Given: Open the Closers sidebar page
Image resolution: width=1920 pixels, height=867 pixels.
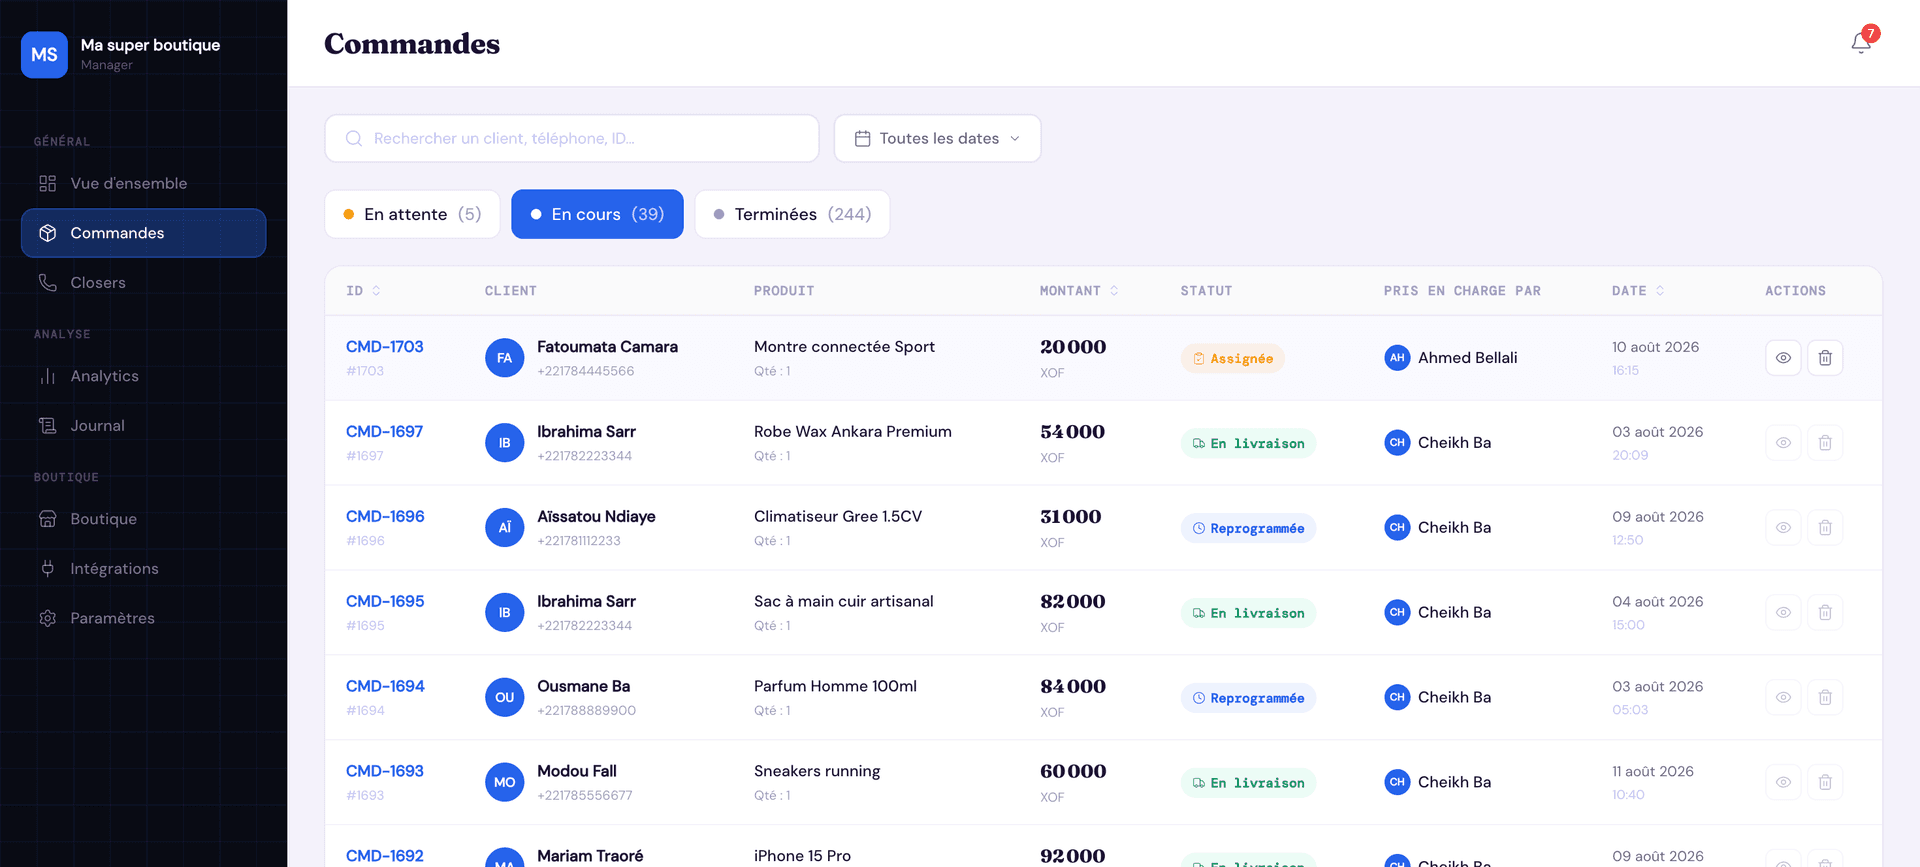Looking at the screenshot, I should coord(143,283).
